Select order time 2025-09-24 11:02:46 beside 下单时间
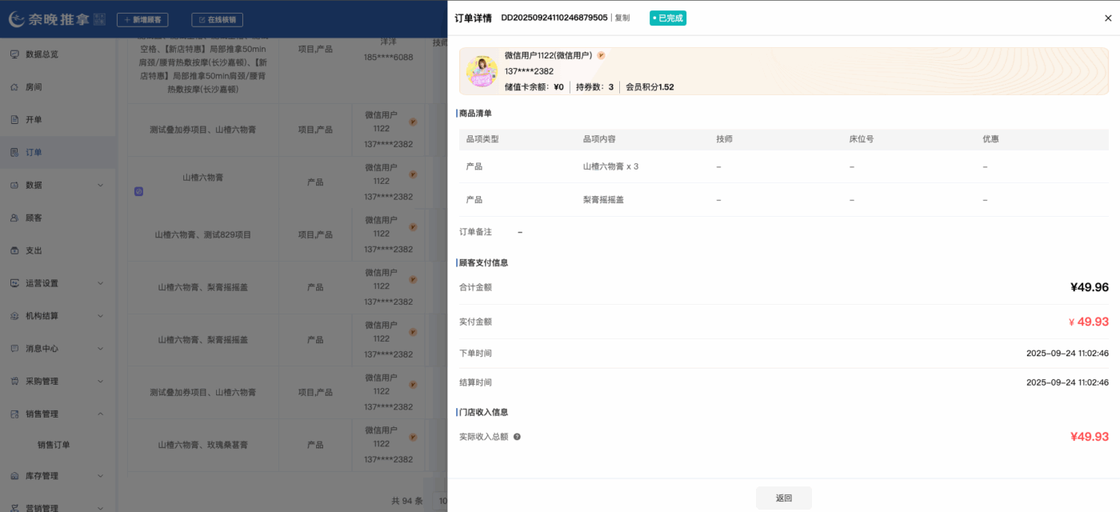The width and height of the screenshot is (1120, 512). pyautogui.click(x=1067, y=353)
